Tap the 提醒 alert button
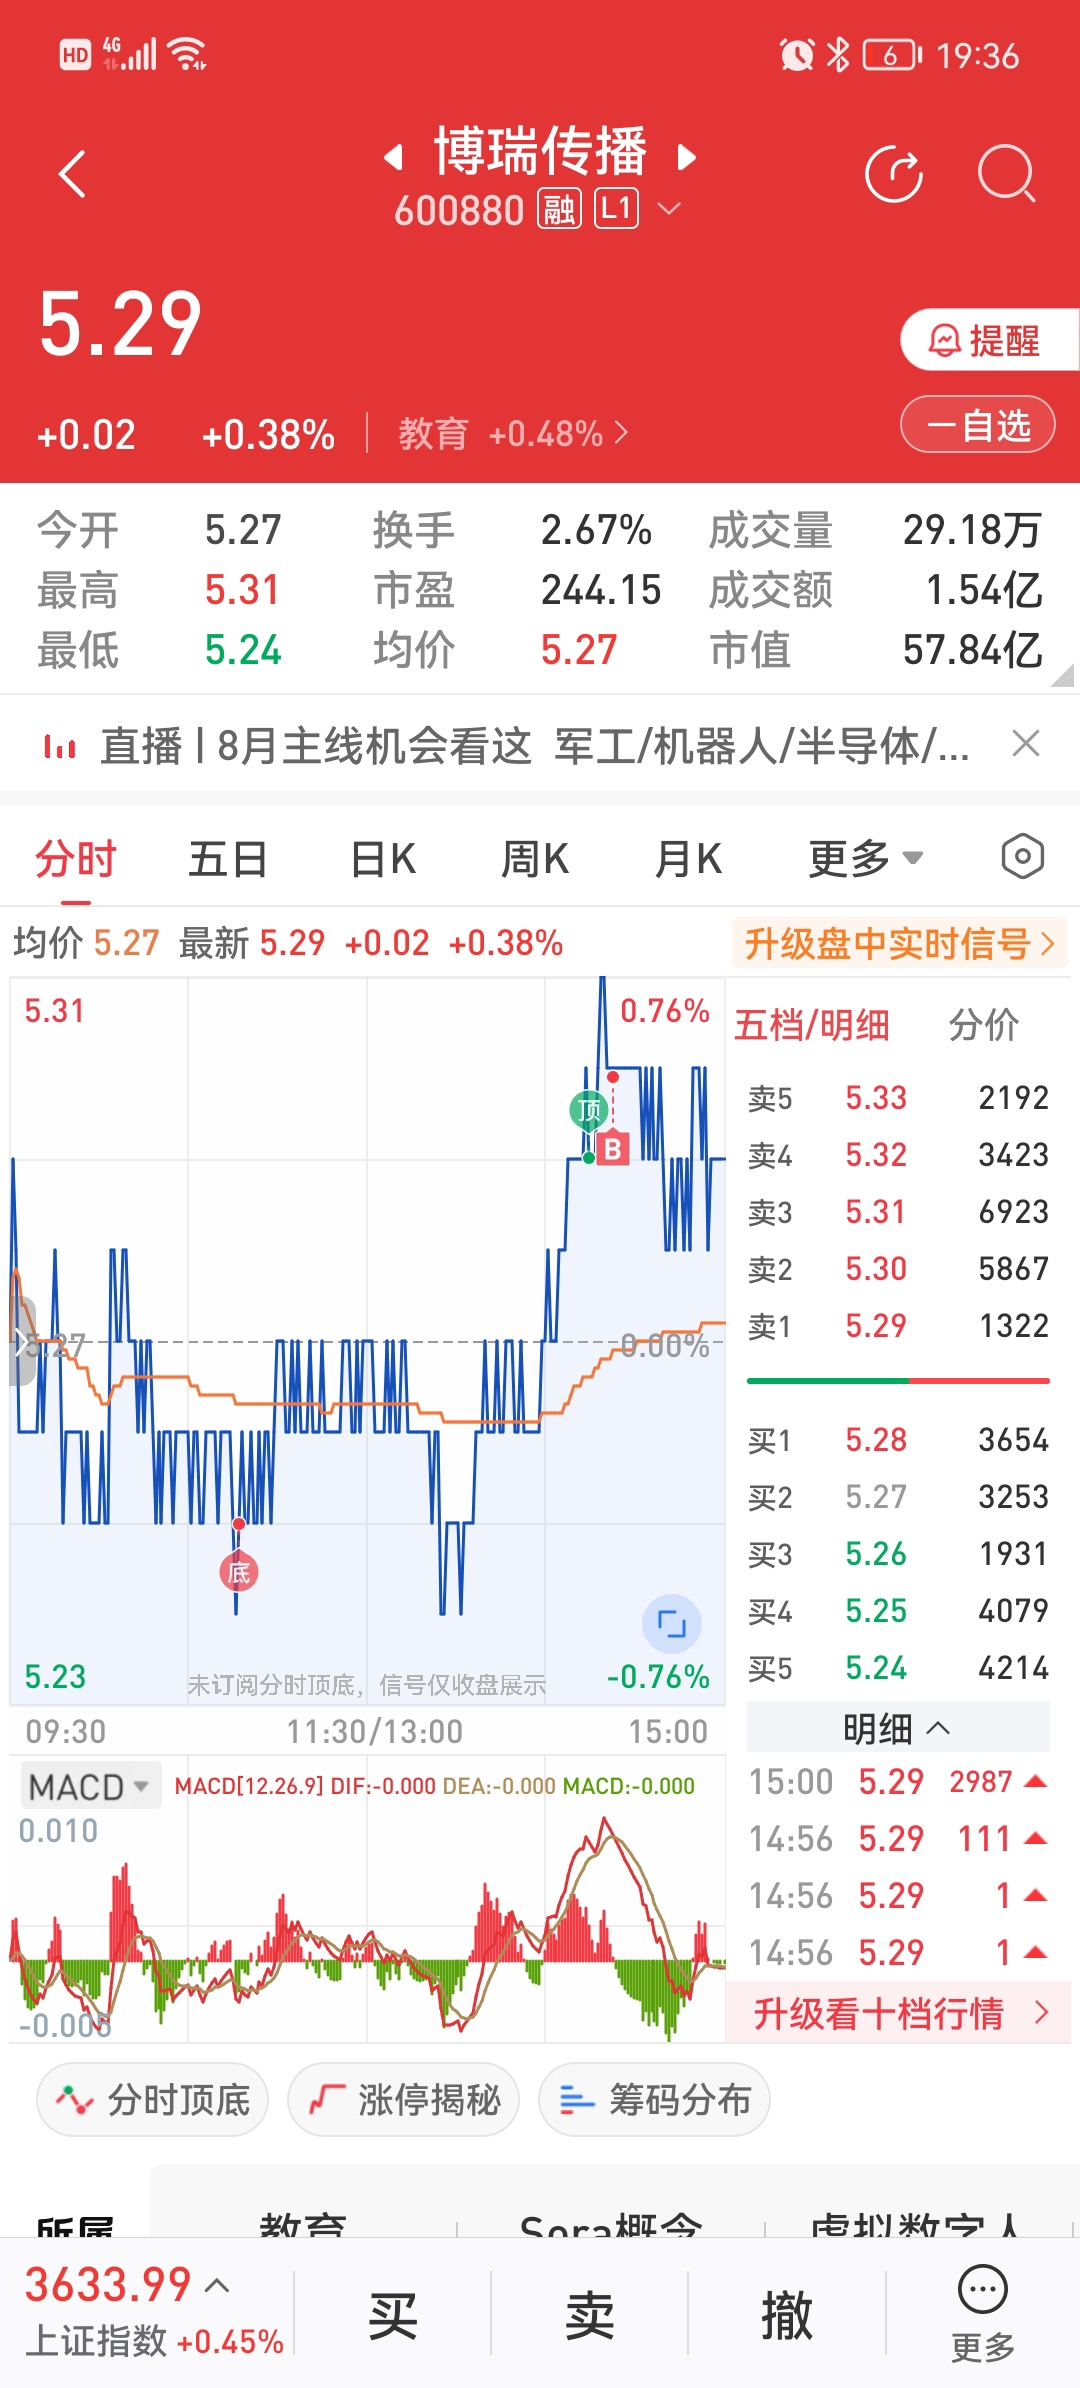 point(990,340)
